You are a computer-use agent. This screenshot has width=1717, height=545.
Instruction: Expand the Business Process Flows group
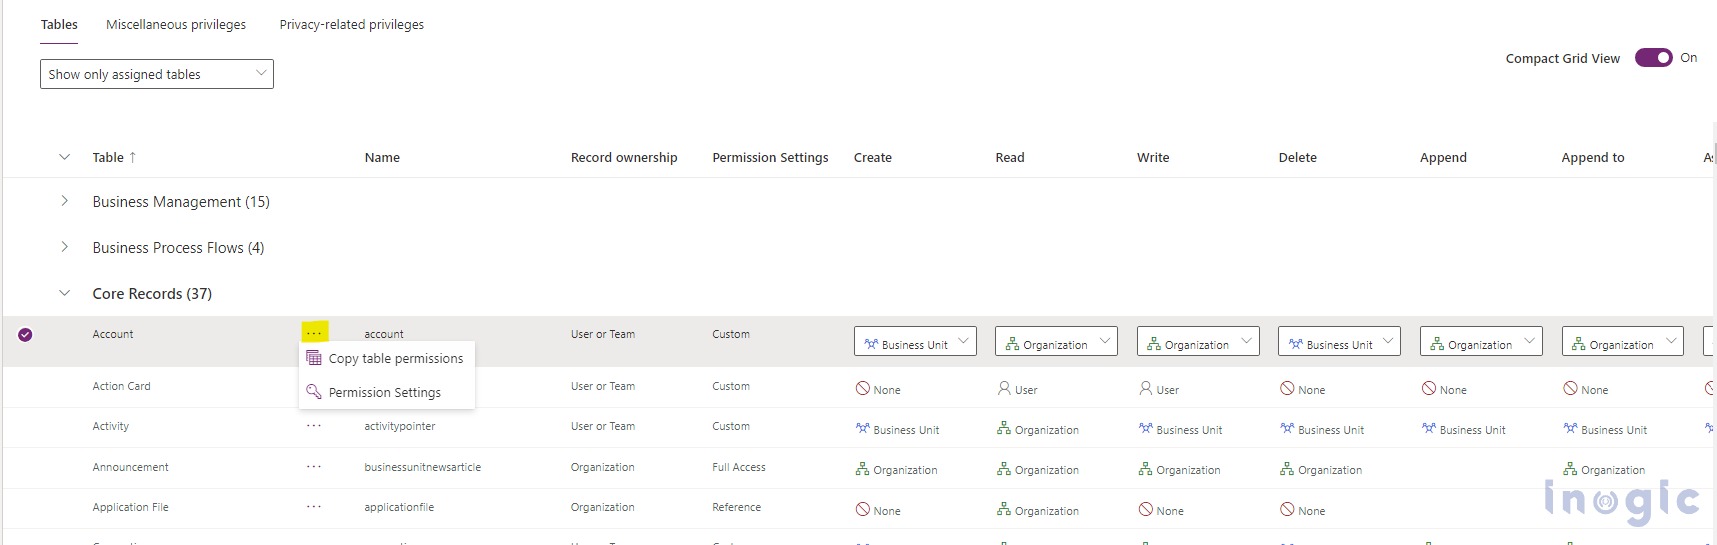point(64,247)
